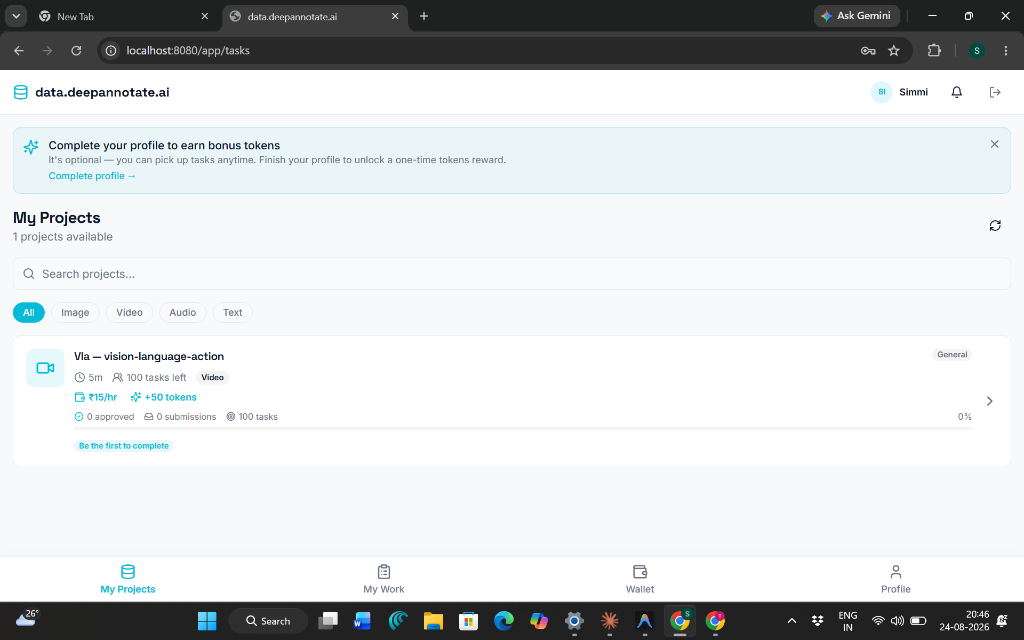Show hidden system tray icons
This screenshot has height=640, width=1024.
(x=792, y=620)
